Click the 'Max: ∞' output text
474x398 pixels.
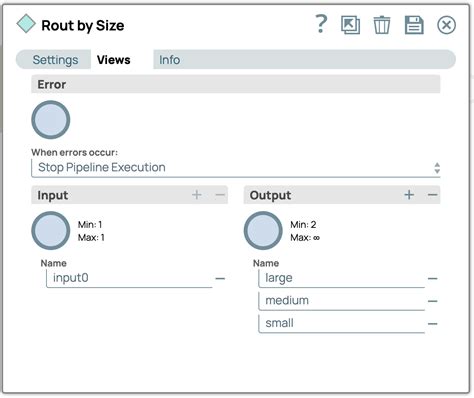tap(305, 238)
